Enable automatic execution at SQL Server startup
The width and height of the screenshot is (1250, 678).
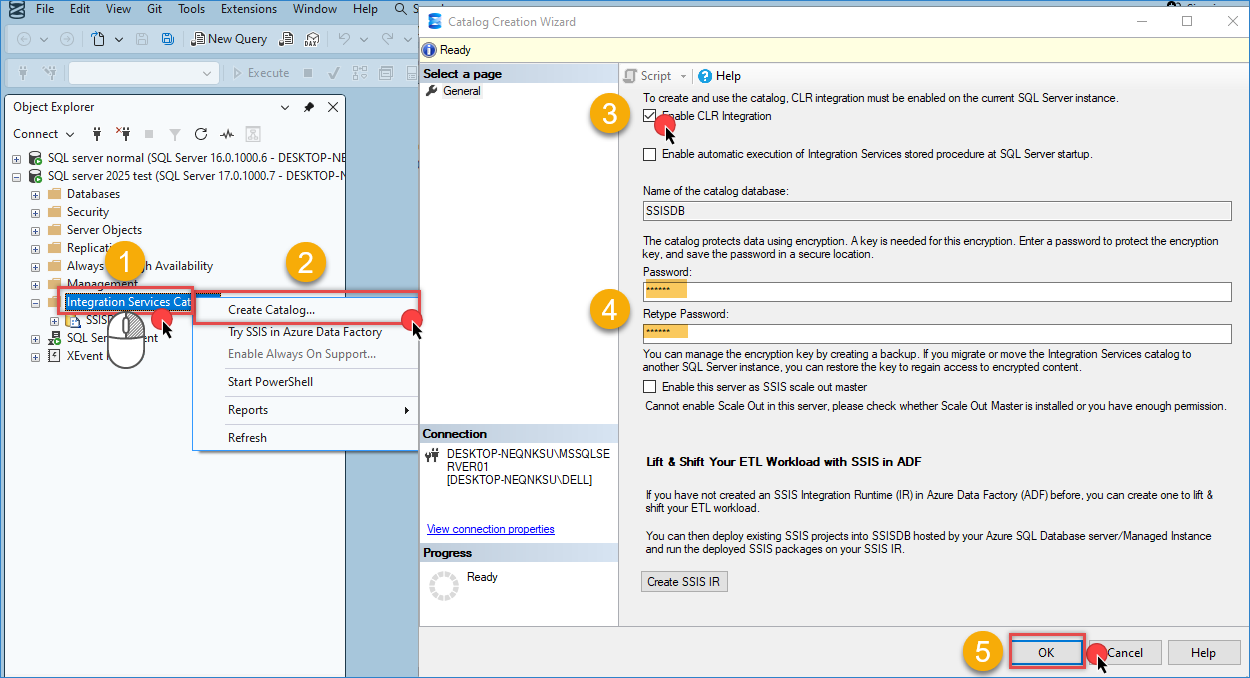pos(650,154)
